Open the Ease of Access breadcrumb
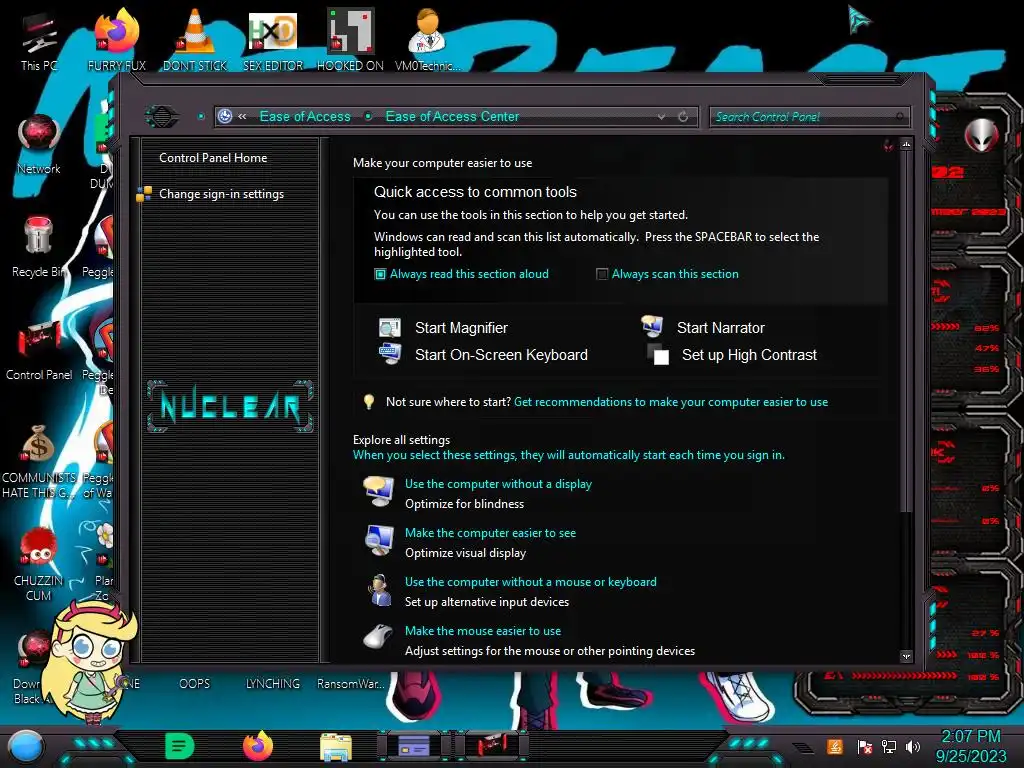 [305, 116]
